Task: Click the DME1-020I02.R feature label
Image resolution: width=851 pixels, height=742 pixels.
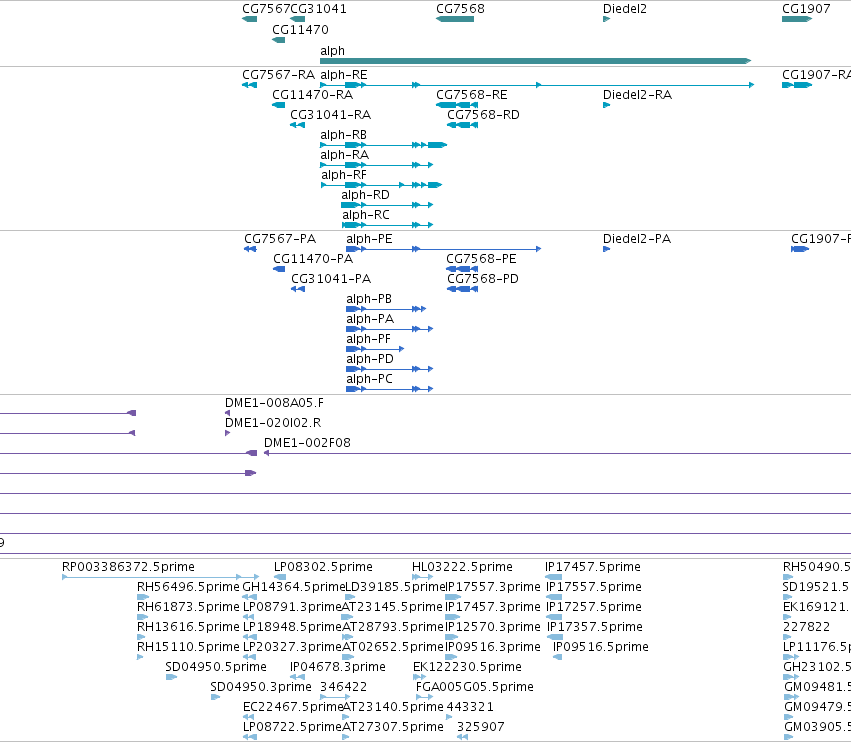Action: coord(273,422)
